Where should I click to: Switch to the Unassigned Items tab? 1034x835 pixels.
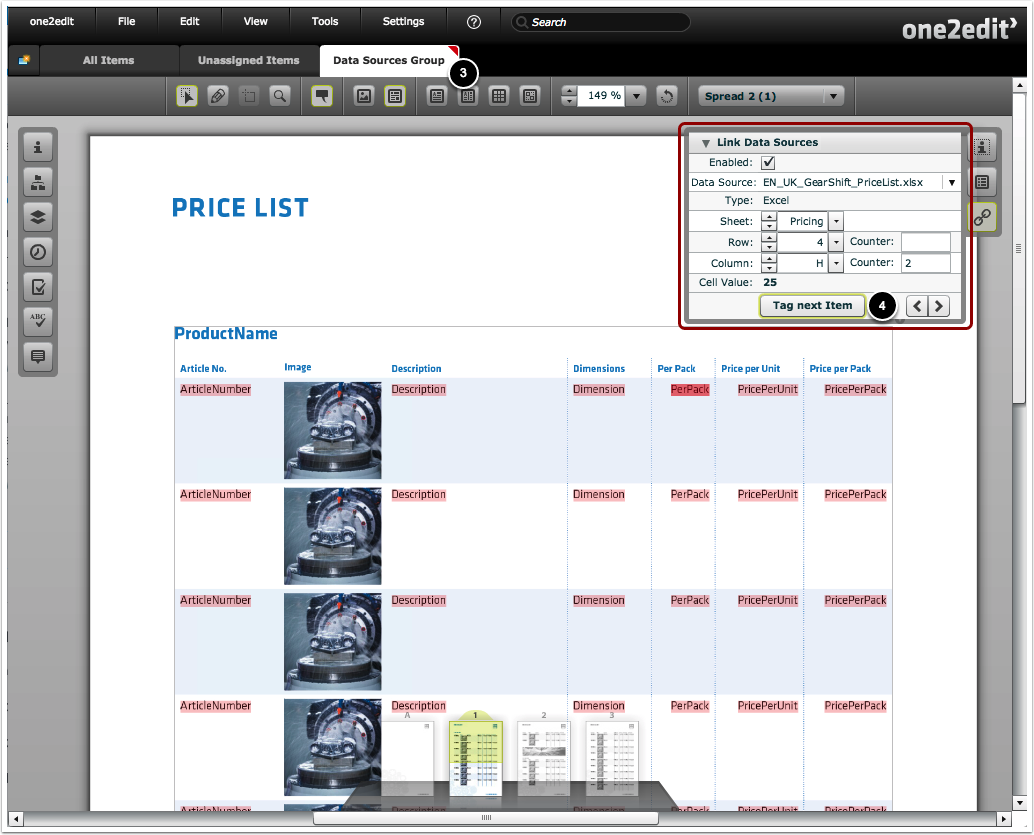[248, 61]
